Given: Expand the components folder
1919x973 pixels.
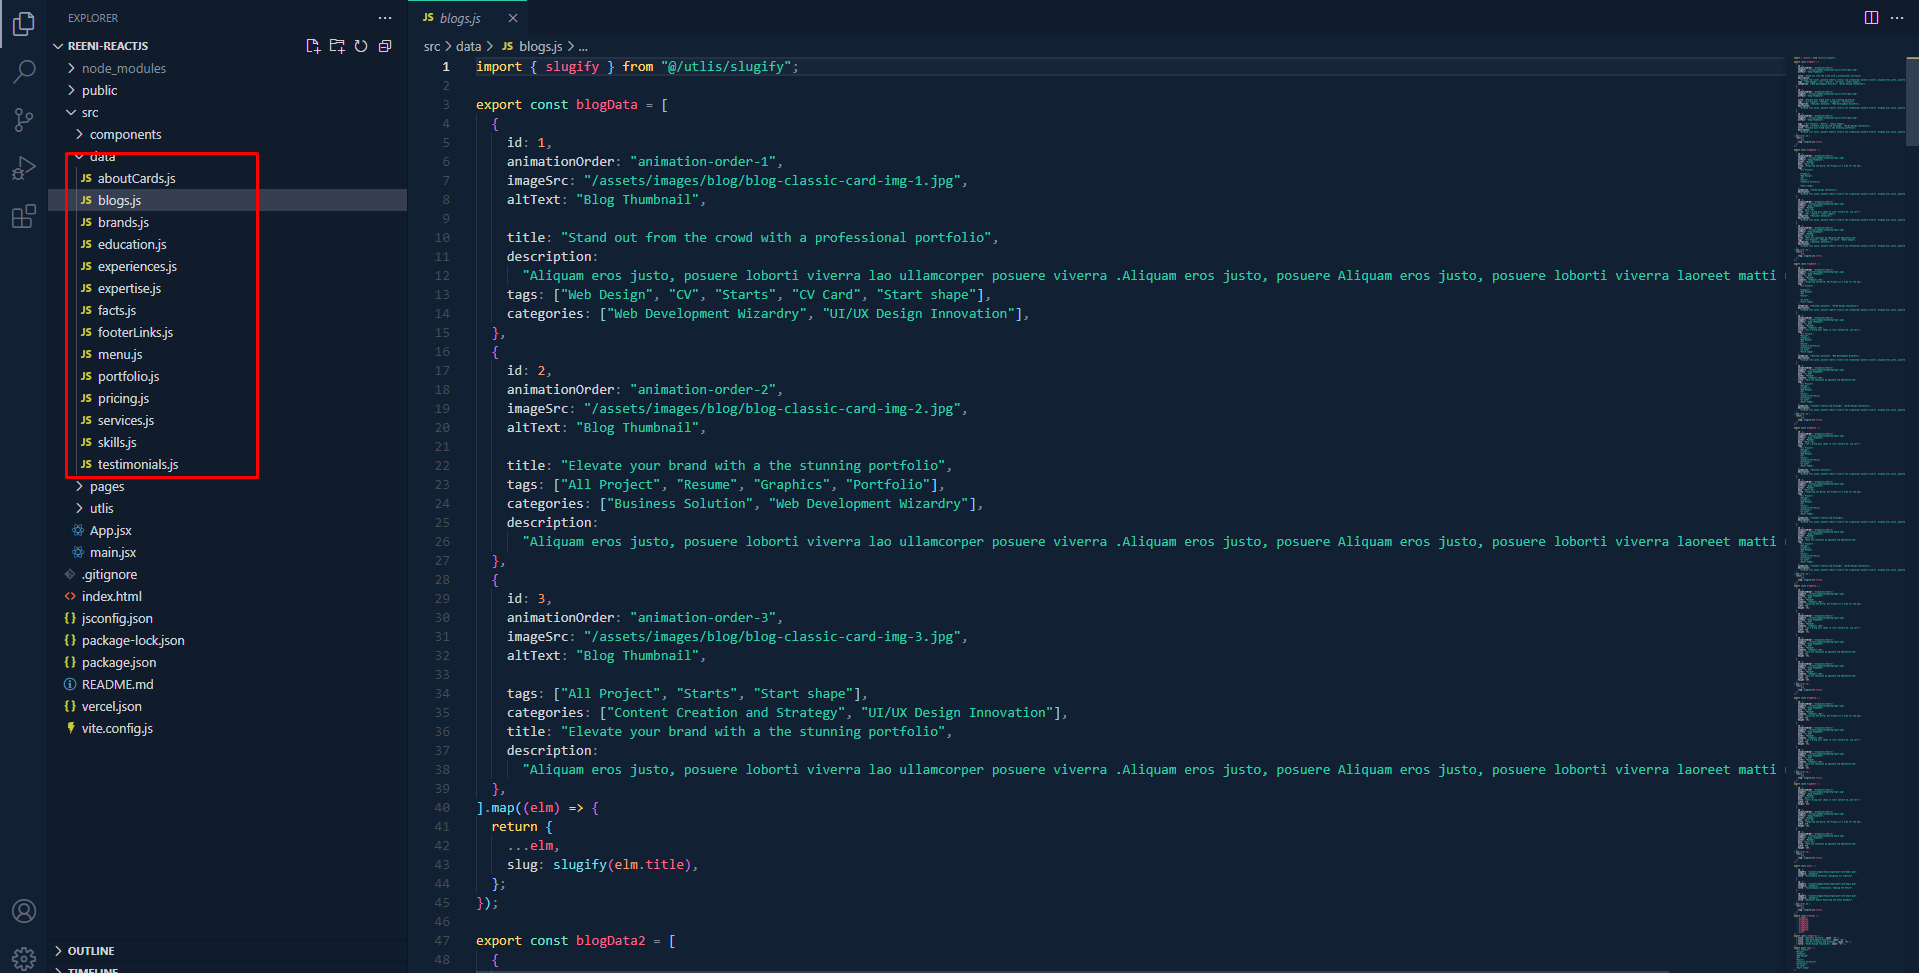Looking at the screenshot, I should coord(125,134).
